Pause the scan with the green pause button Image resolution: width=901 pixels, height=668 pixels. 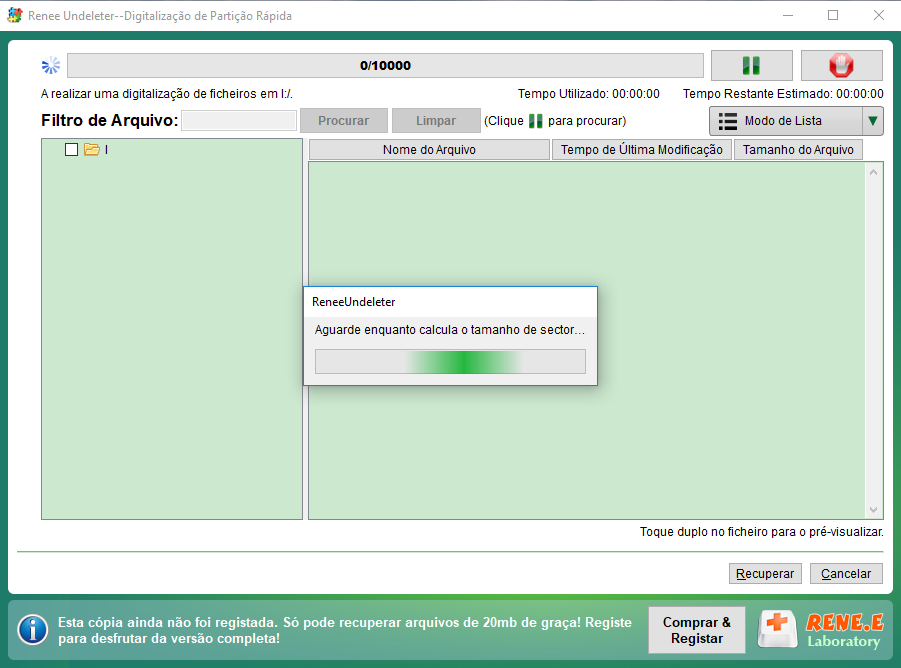[x=752, y=65]
